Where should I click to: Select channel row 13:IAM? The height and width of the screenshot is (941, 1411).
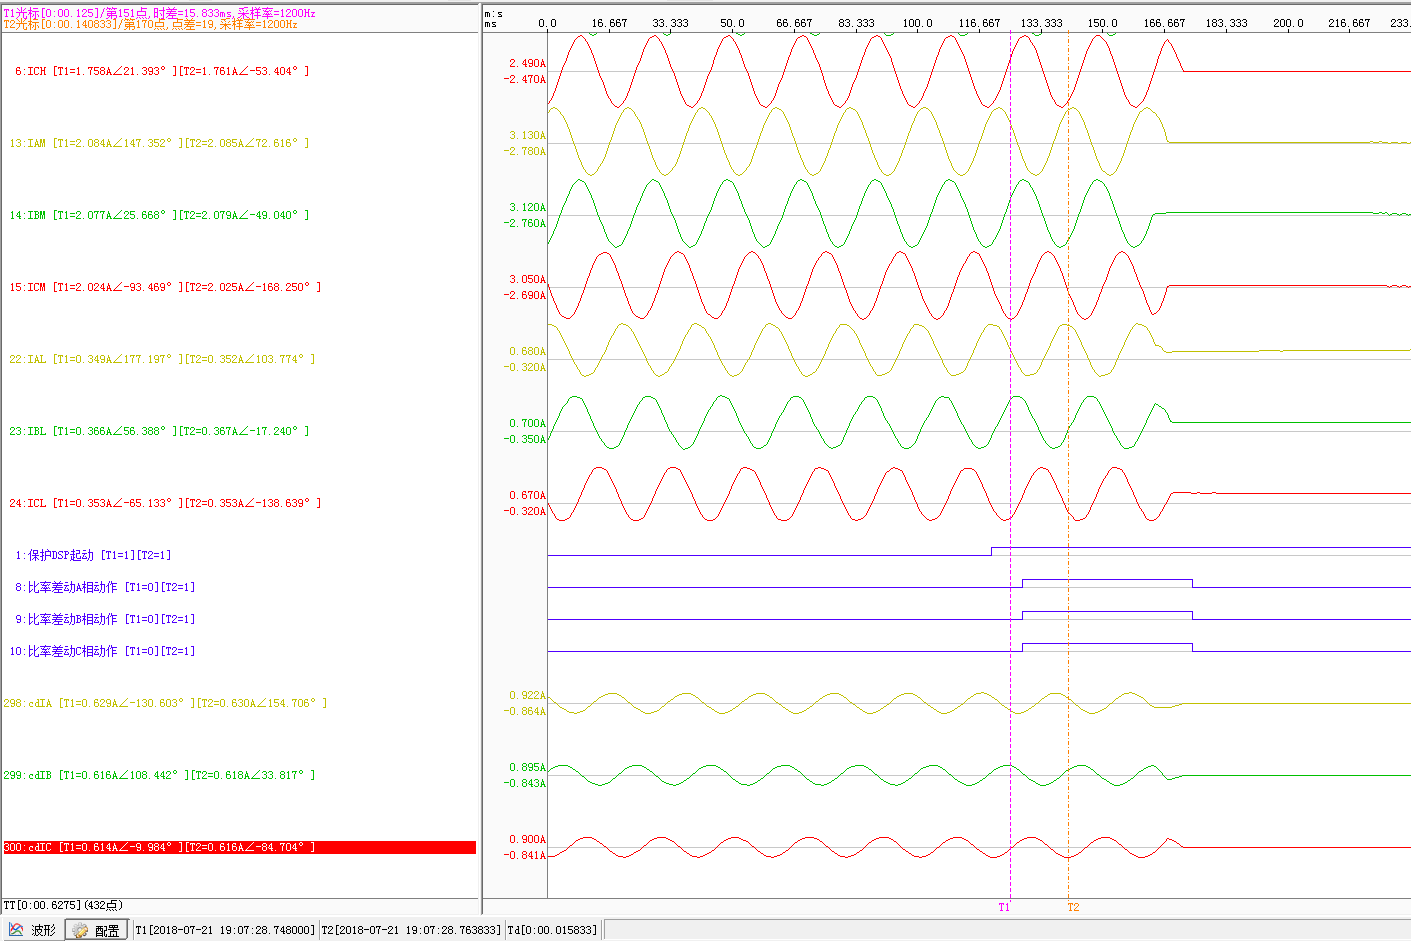tap(159, 144)
